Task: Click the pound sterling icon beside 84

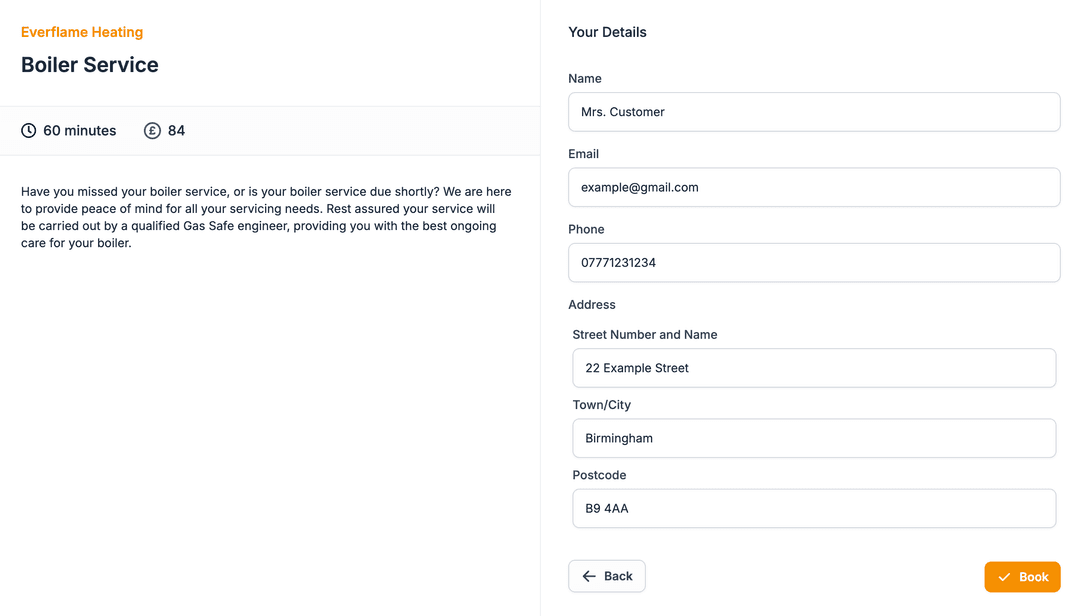Action: 151,130
